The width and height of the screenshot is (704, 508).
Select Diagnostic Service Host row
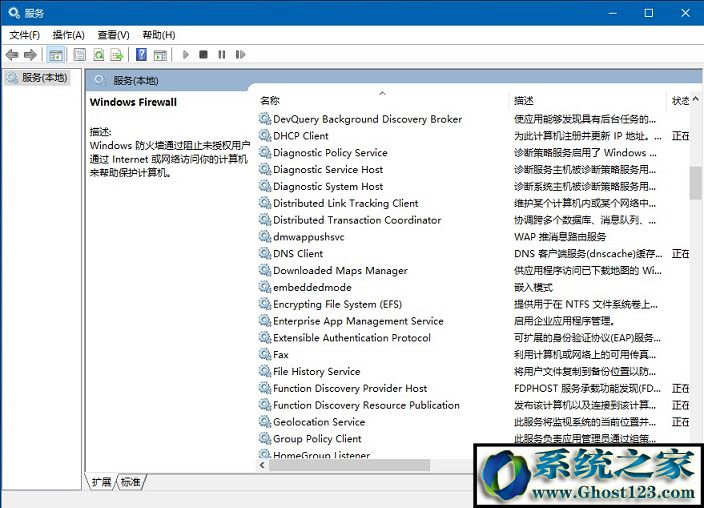coord(328,169)
